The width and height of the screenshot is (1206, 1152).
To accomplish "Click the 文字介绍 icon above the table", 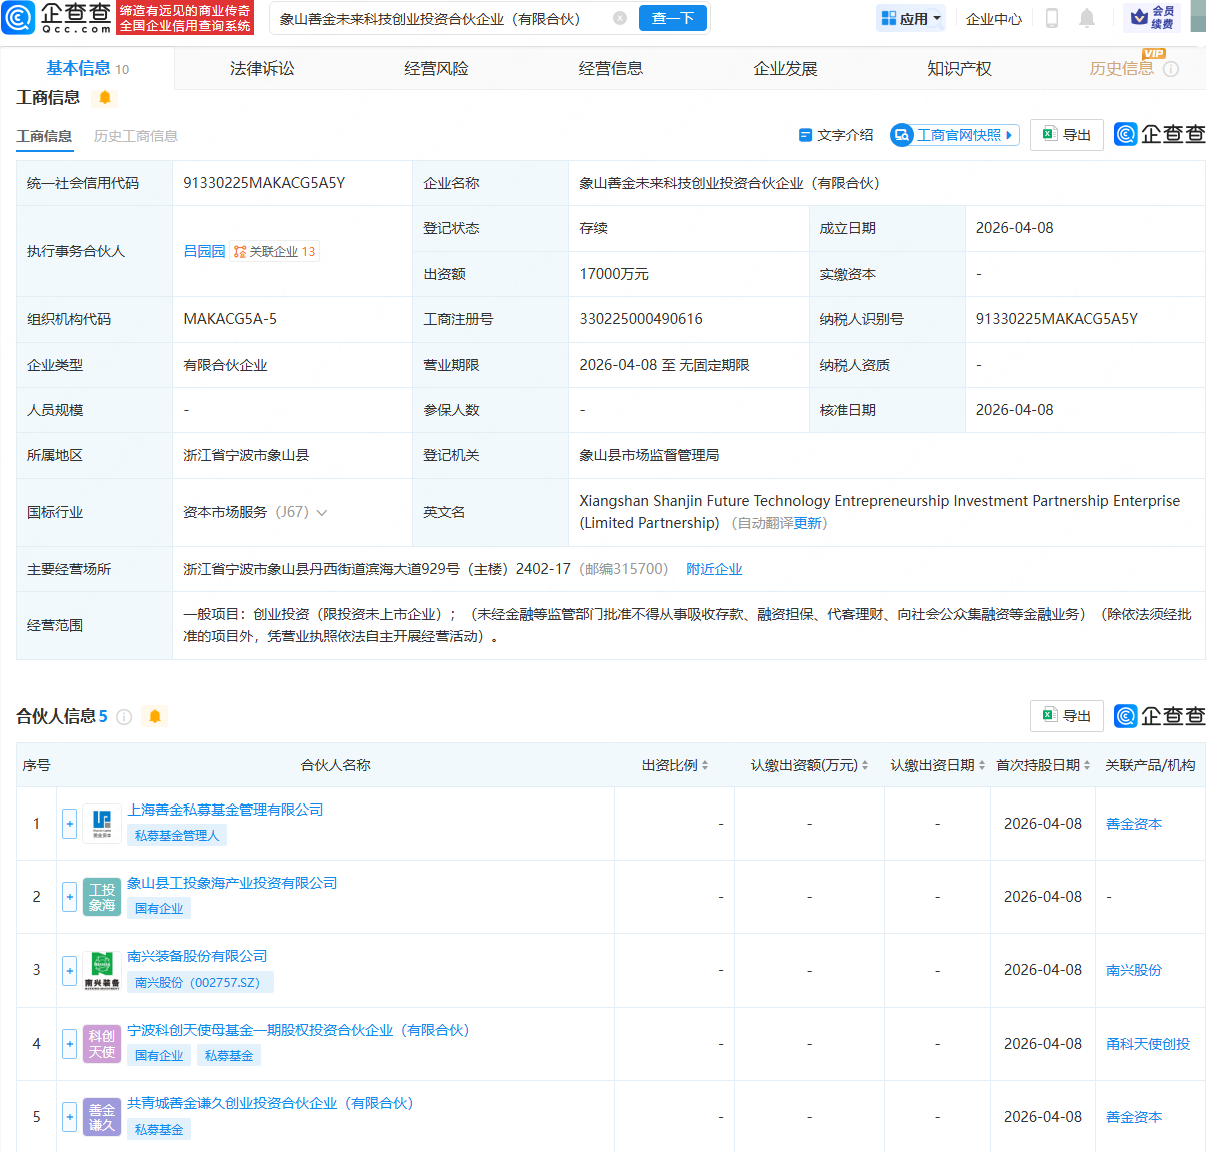I will coord(806,134).
